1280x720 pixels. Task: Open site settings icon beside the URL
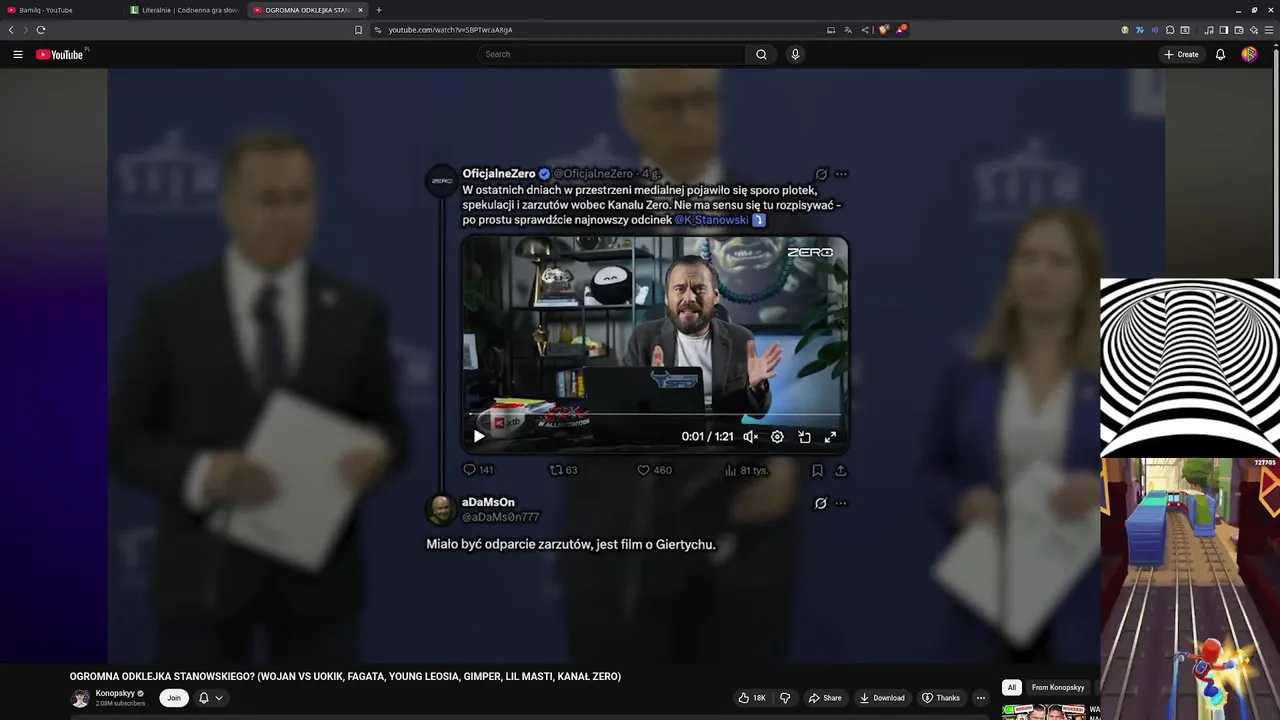(378, 30)
